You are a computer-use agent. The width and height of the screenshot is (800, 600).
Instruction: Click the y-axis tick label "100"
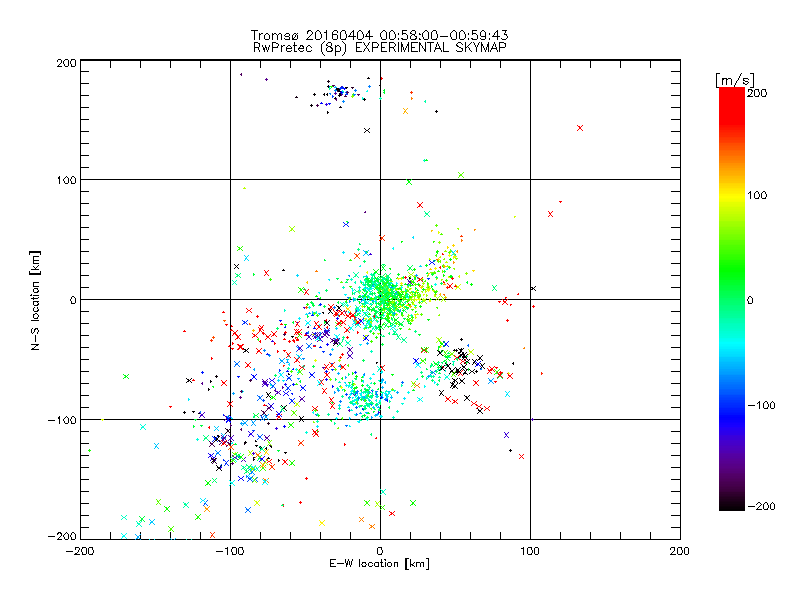tap(66, 180)
